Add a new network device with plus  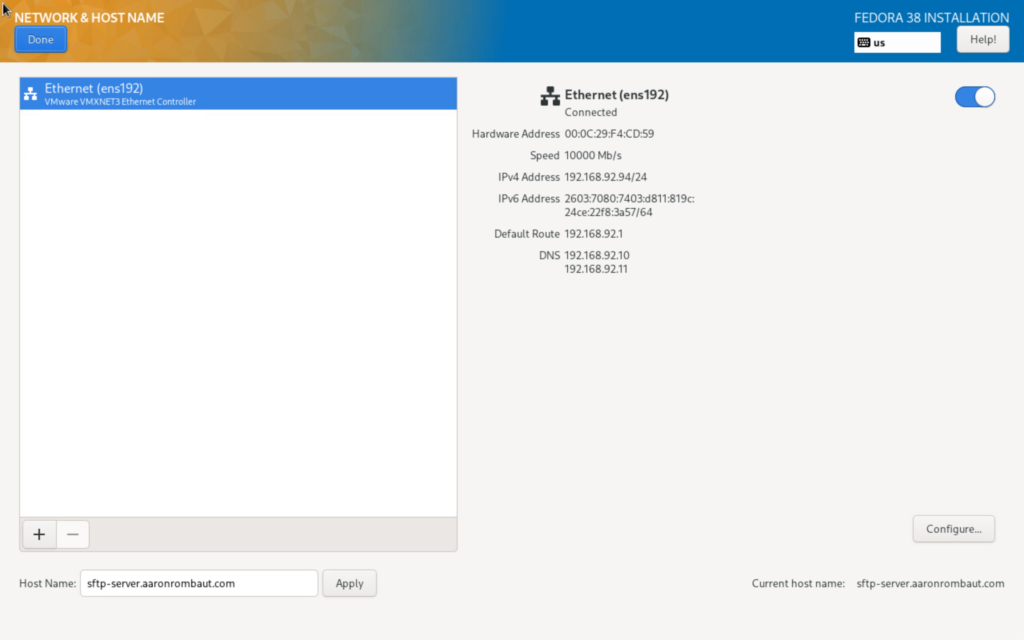39,535
